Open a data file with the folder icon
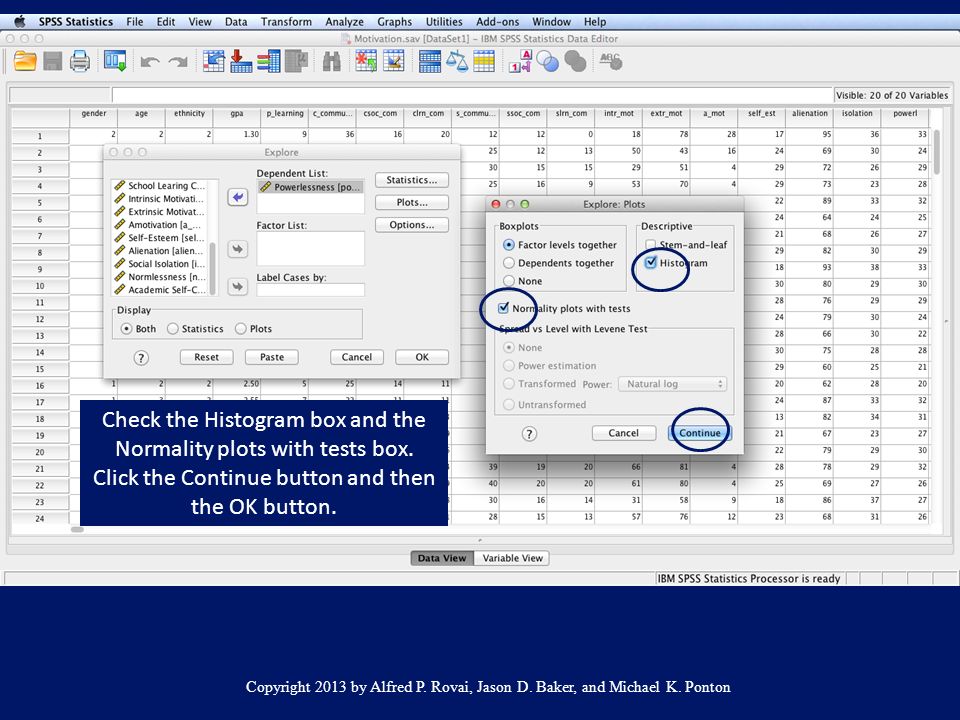Viewport: 960px width, 720px height. point(25,62)
